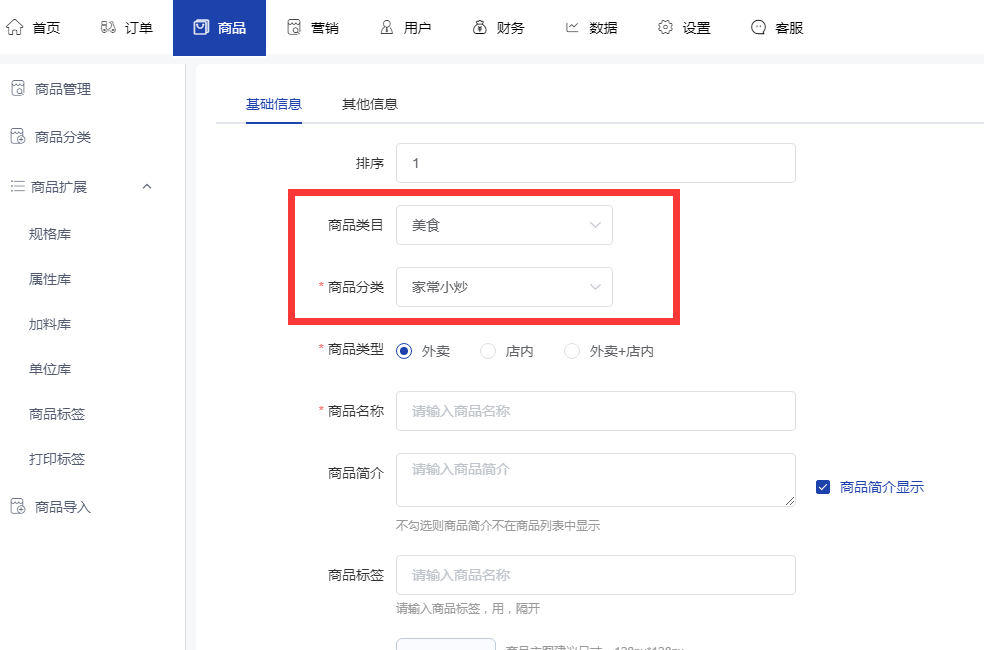Go to 商品导入 in sidebar

[63, 507]
